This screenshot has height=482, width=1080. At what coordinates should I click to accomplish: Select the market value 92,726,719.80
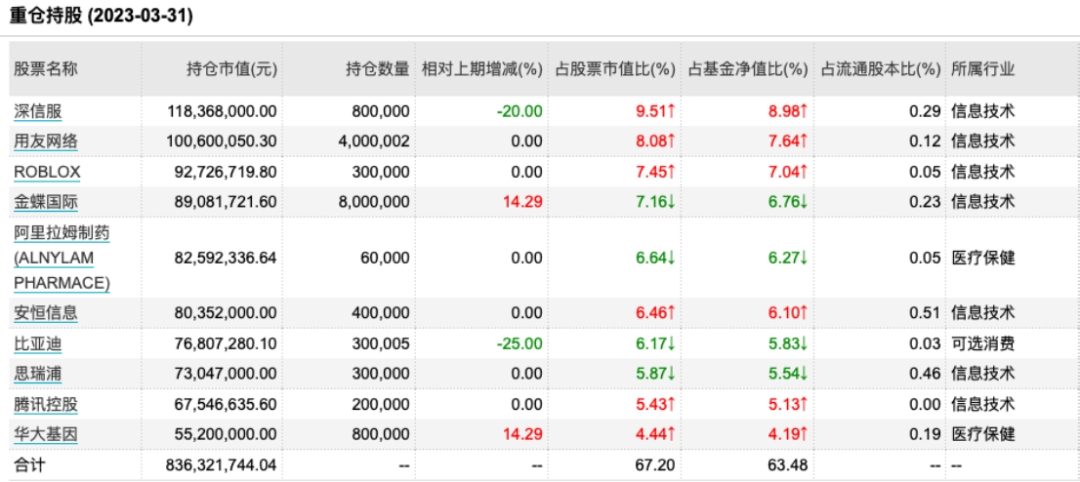pyautogui.click(x=226, y=172)
